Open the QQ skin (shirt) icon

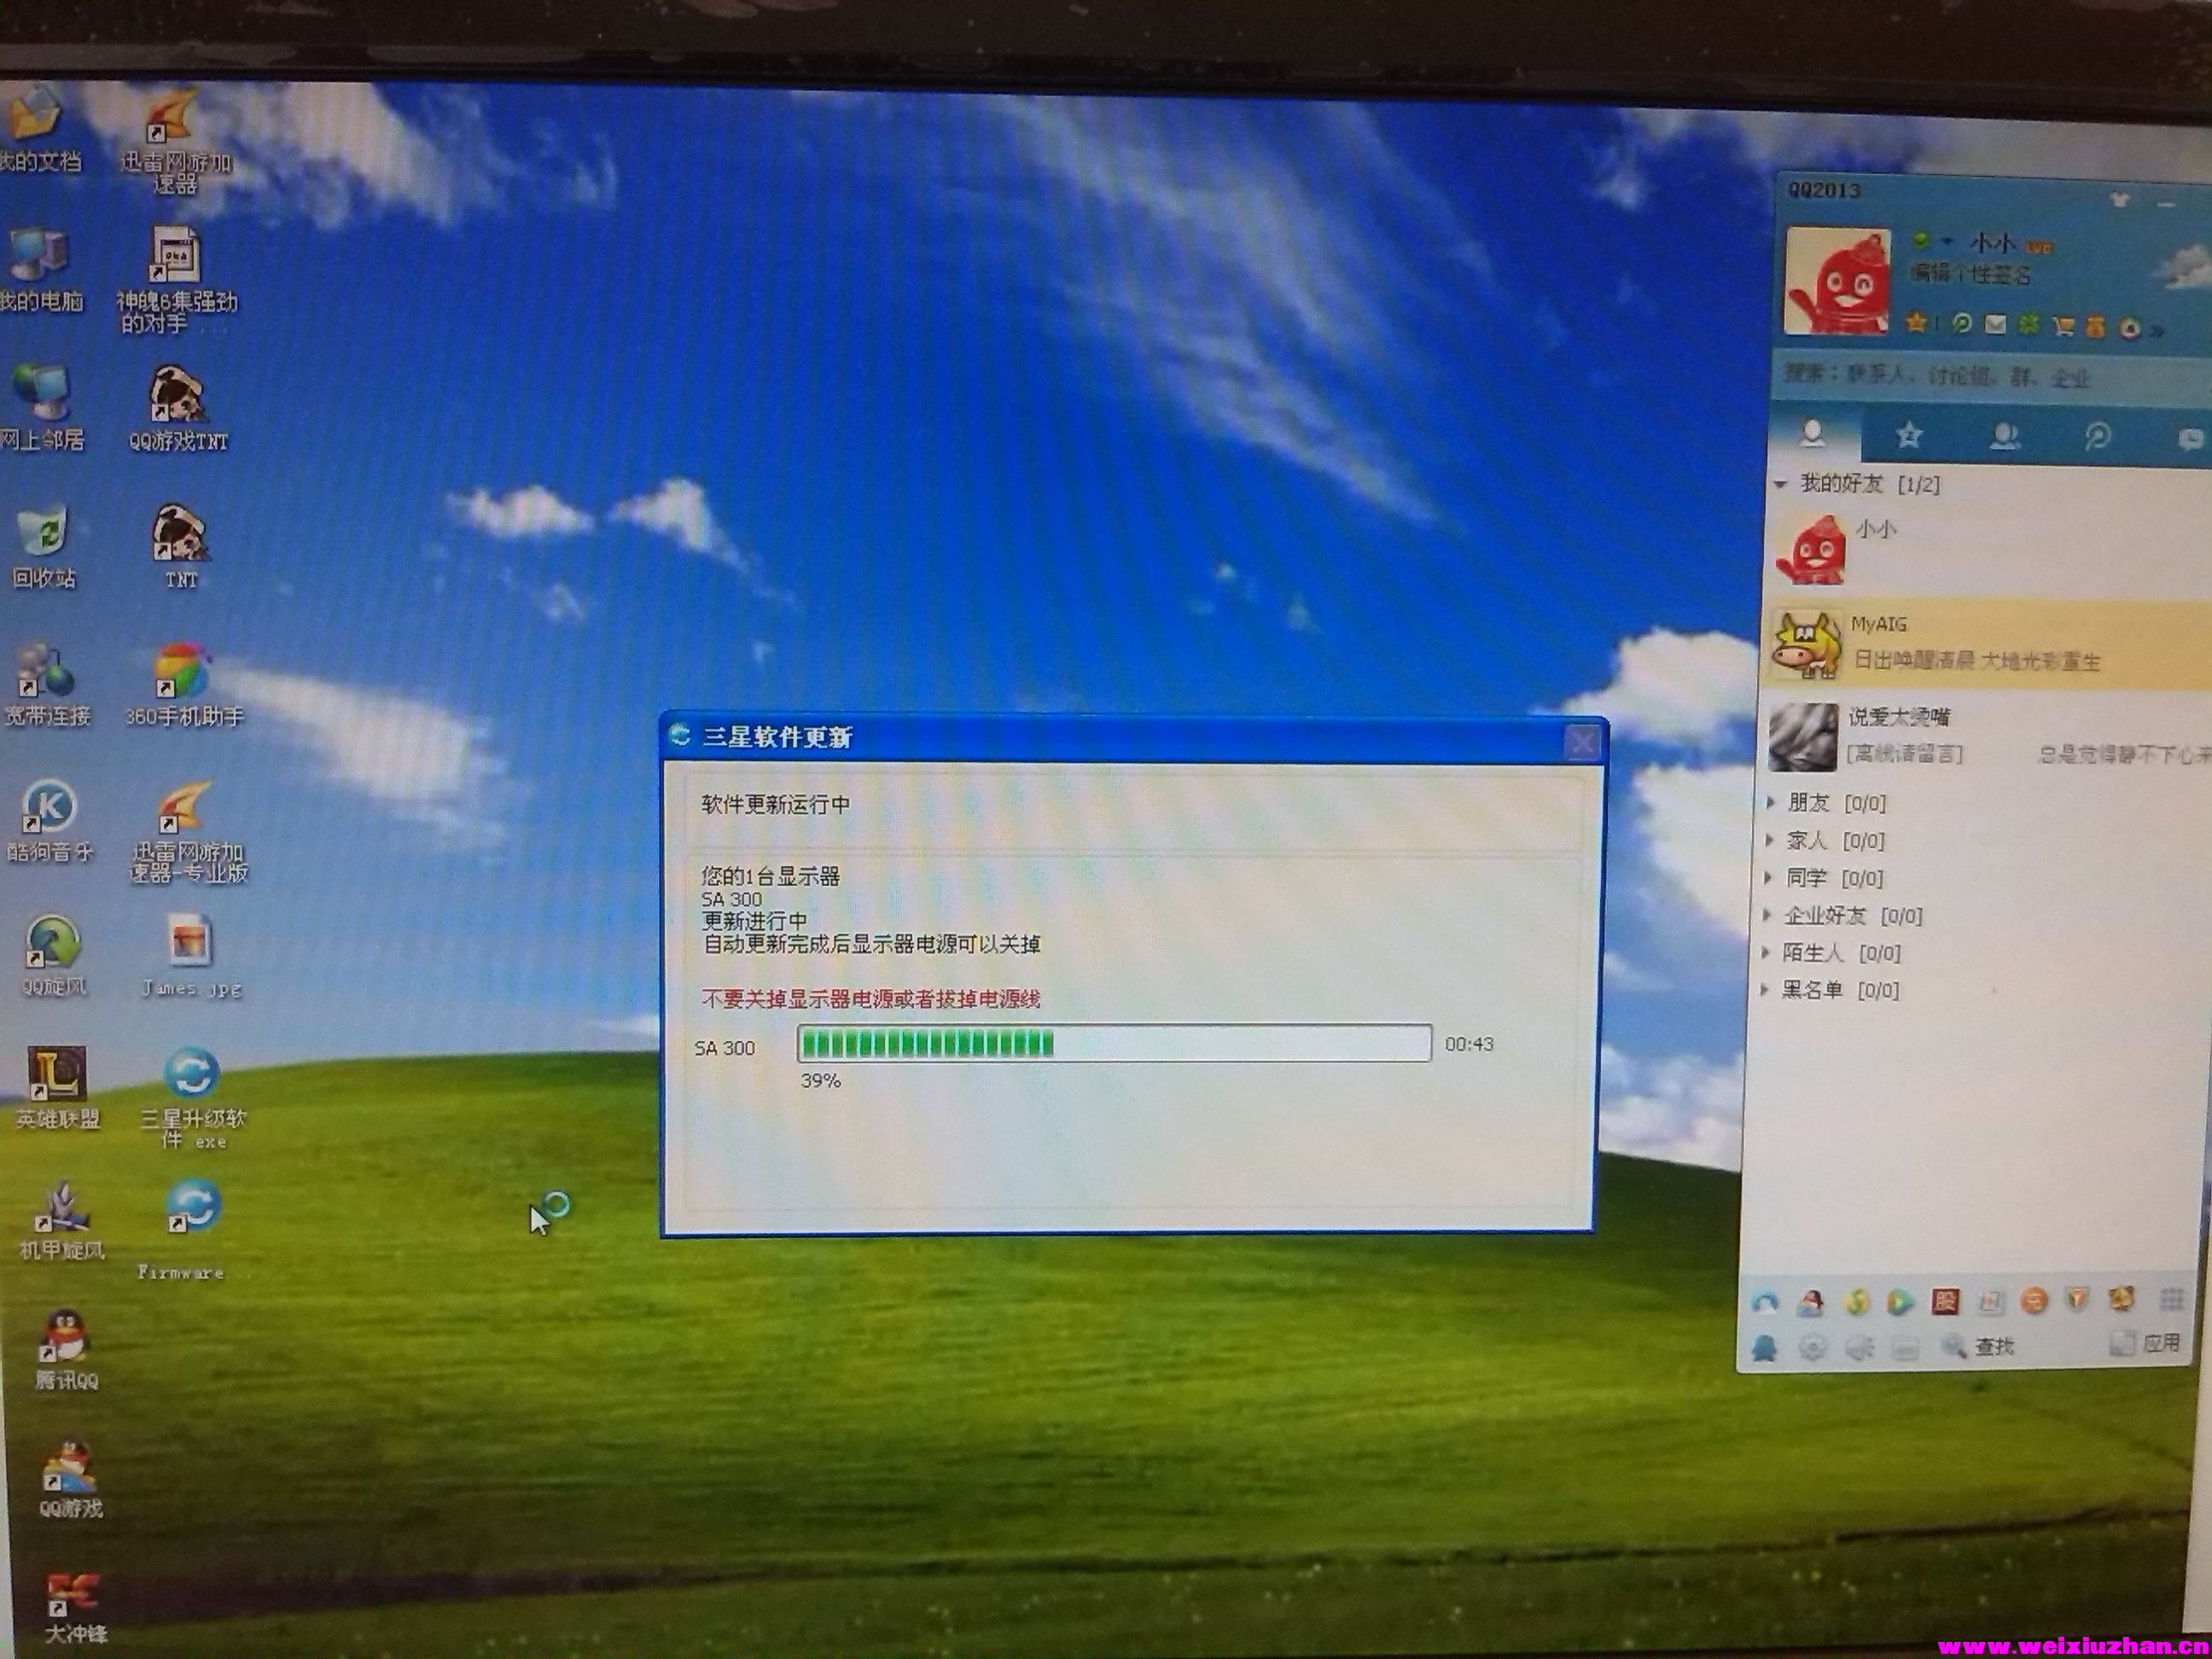(2119, 200)
